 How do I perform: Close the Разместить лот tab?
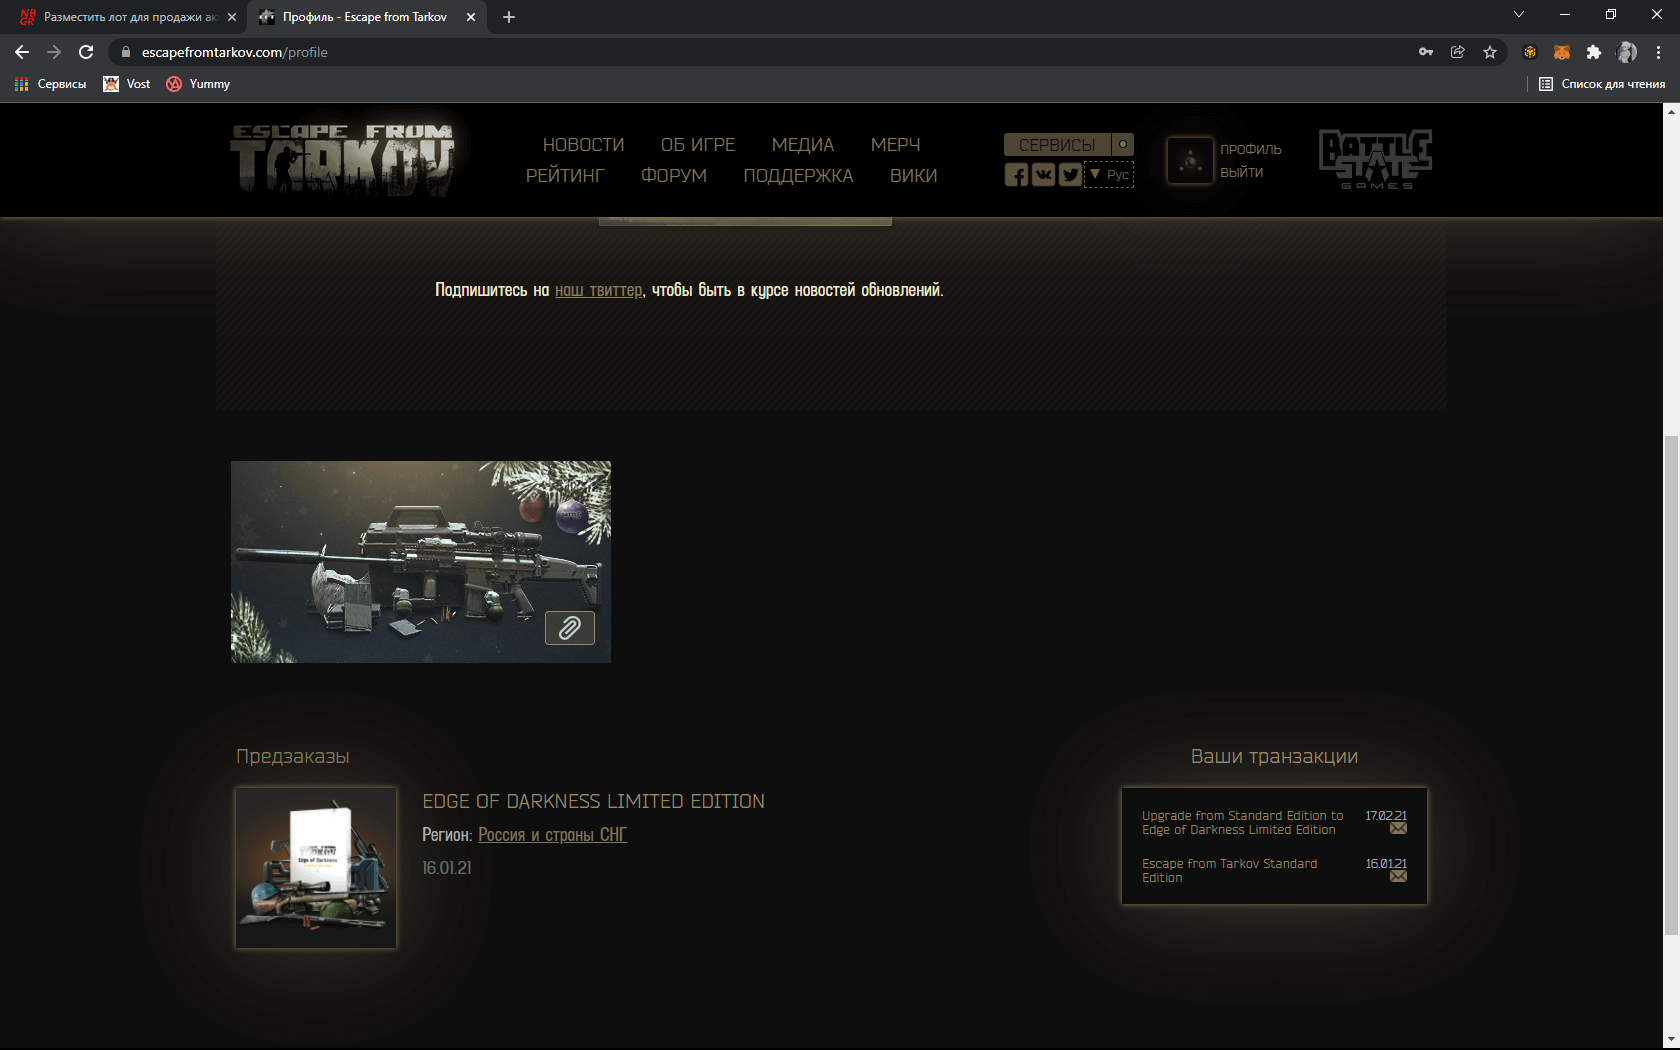pyautogui.click(x=232, y=17)
